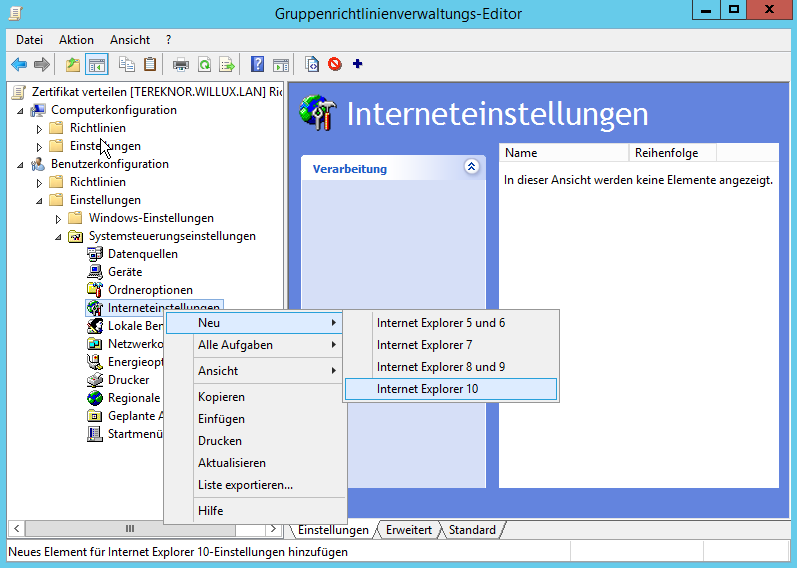Choose Internet Explorer 7 in submenu

451,345
